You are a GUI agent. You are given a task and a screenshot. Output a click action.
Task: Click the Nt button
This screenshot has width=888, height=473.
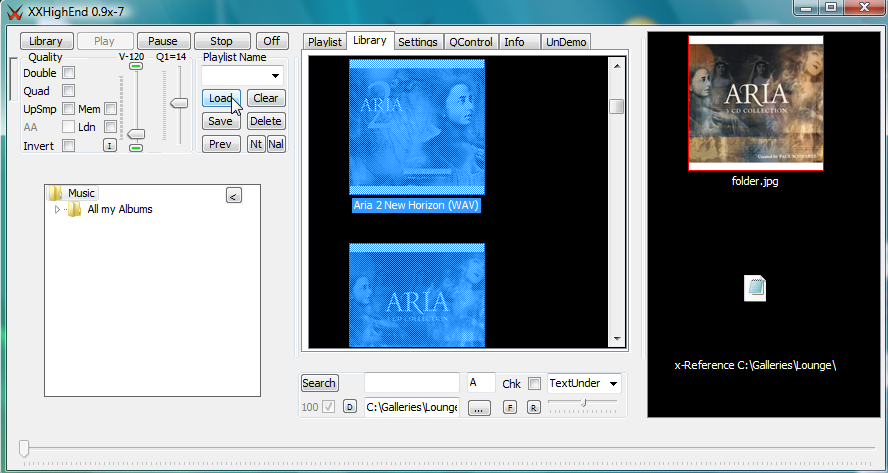[x=256, y=144]
